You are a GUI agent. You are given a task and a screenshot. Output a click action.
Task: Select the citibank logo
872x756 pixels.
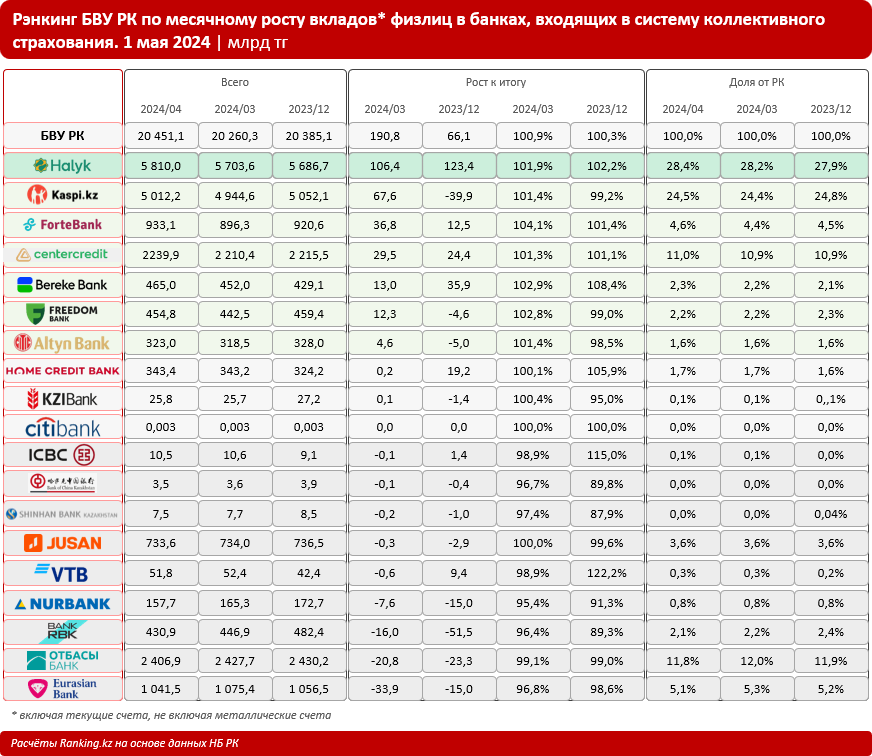click(x=62, y=428)
